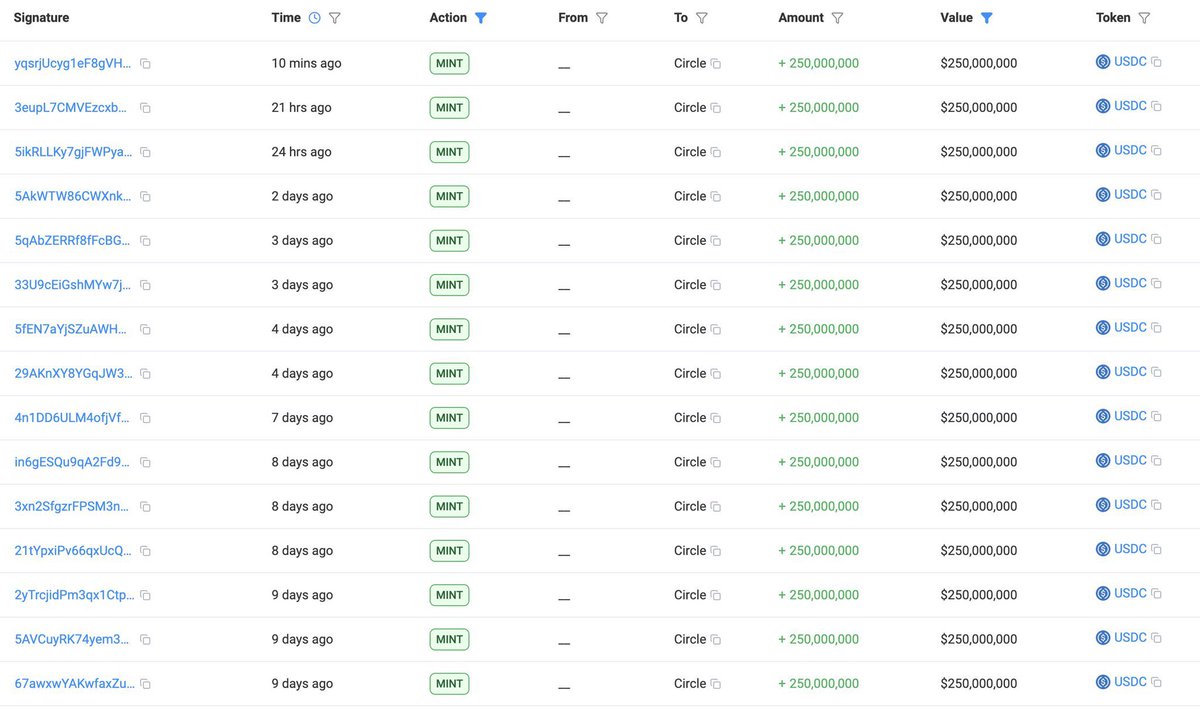This screenshot has width=1200, height=708.
Task: Open transaction 5ikRLLKy7gjFWPya
Action: [73, 152]
